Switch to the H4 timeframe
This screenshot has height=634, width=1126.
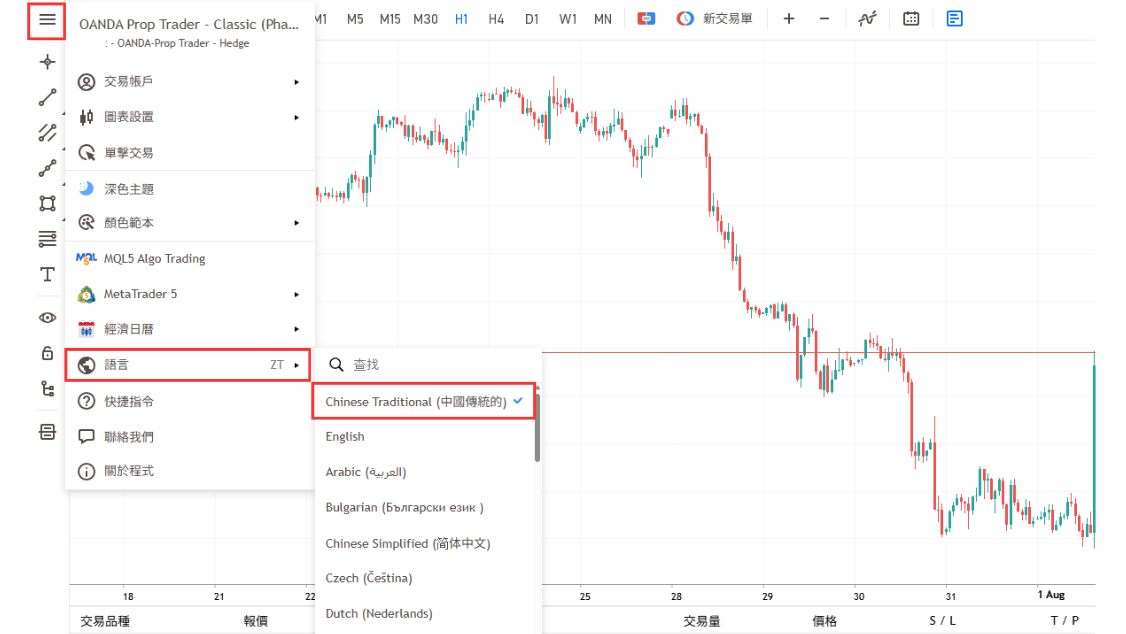tap(496, 18)
